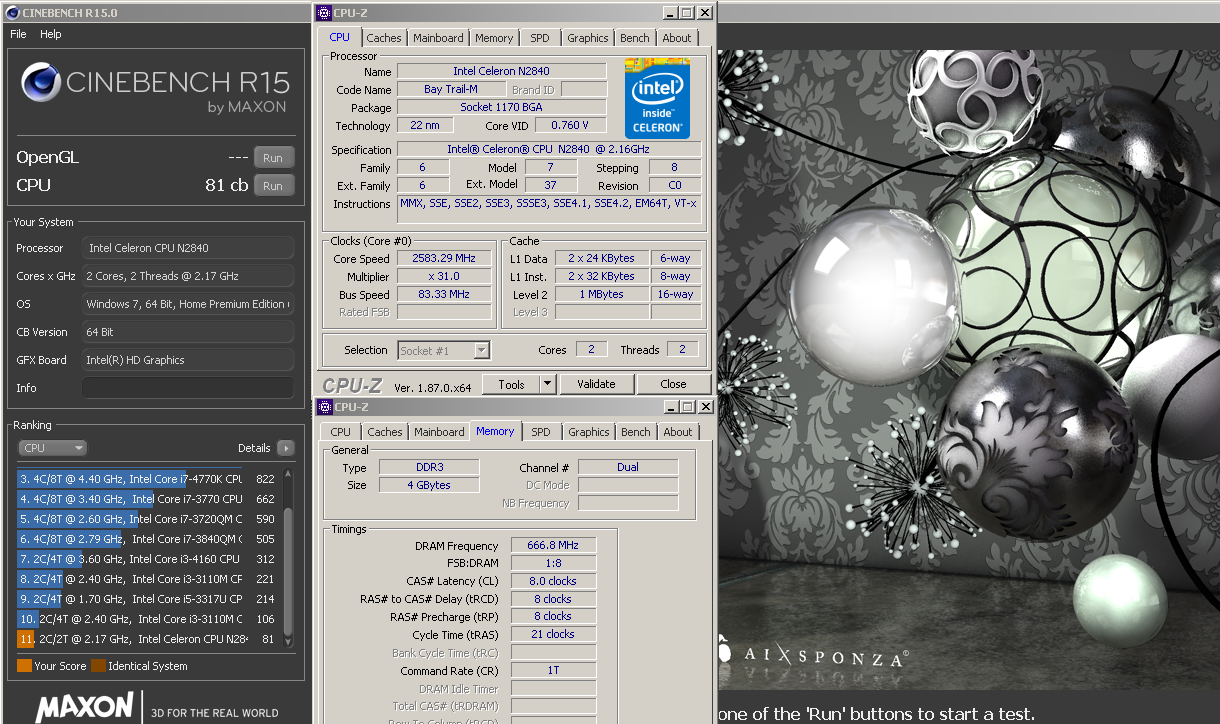Image resolution: width=1220 pixels, height=724 pixels.
Task: Click the Core Speed value 2583.29 MHz
Action: point(445,258)
